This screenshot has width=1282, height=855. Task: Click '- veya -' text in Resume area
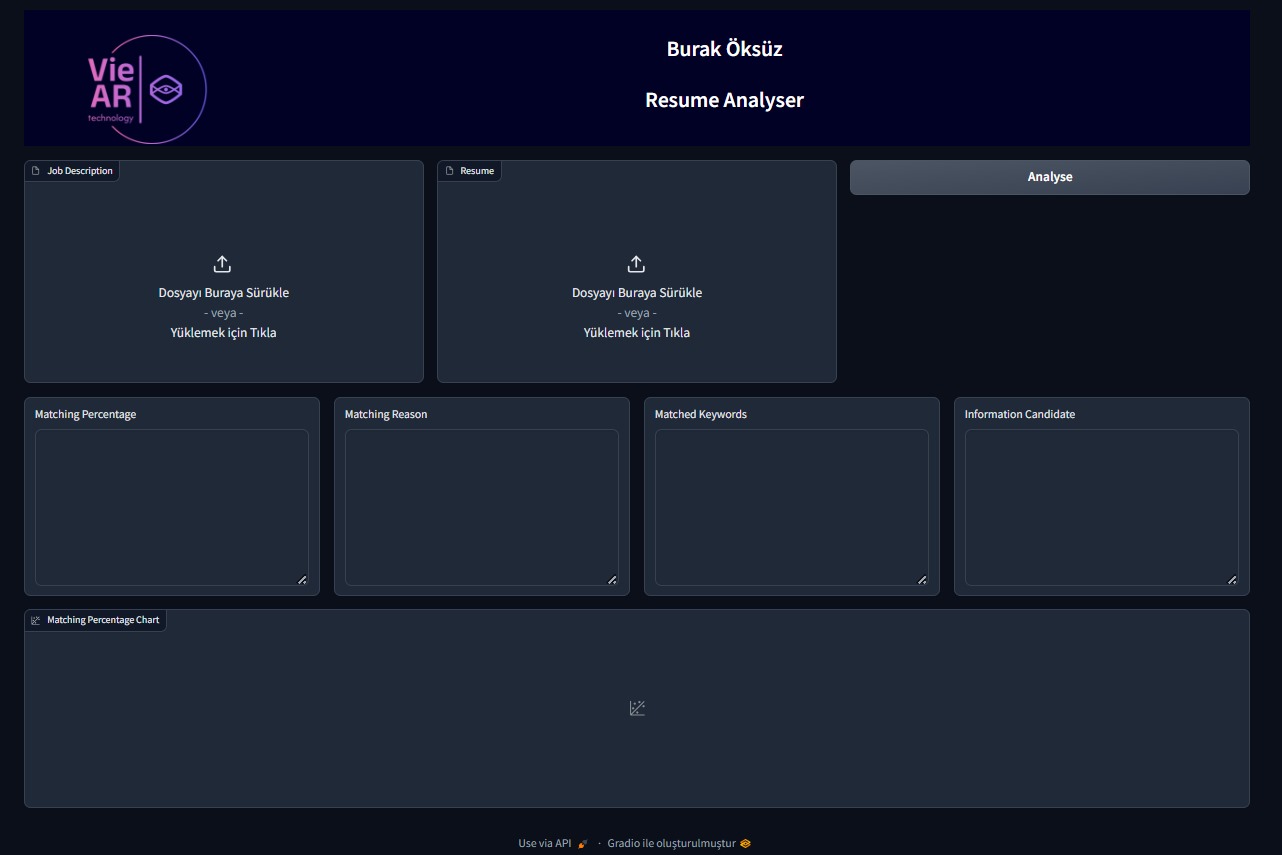637,313
